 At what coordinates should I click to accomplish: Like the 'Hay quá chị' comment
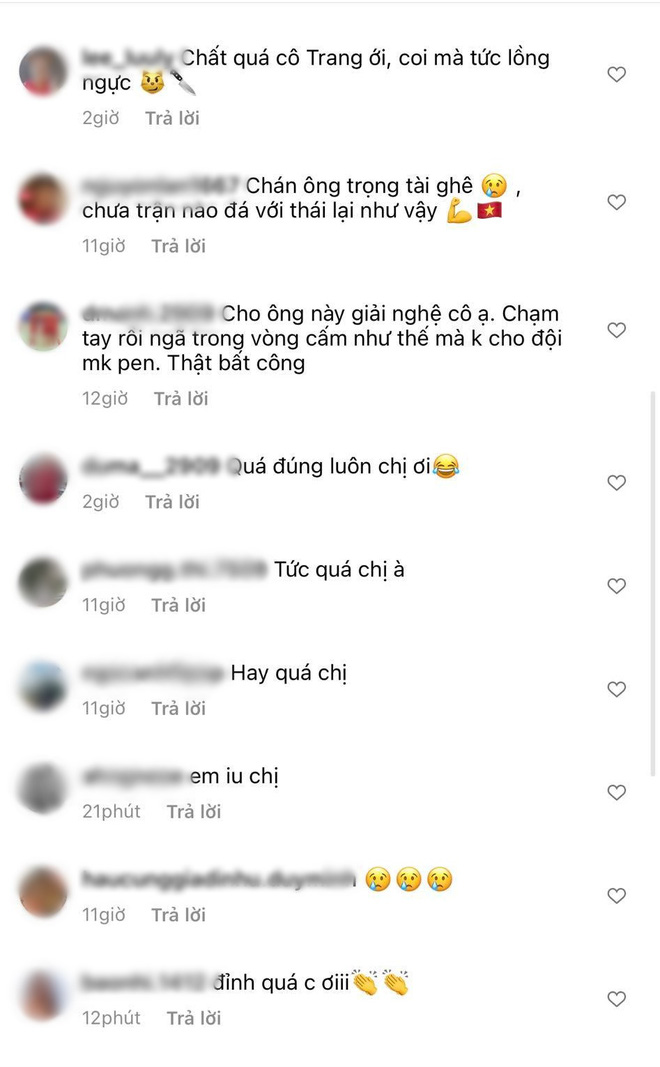[x=616, y=689]
